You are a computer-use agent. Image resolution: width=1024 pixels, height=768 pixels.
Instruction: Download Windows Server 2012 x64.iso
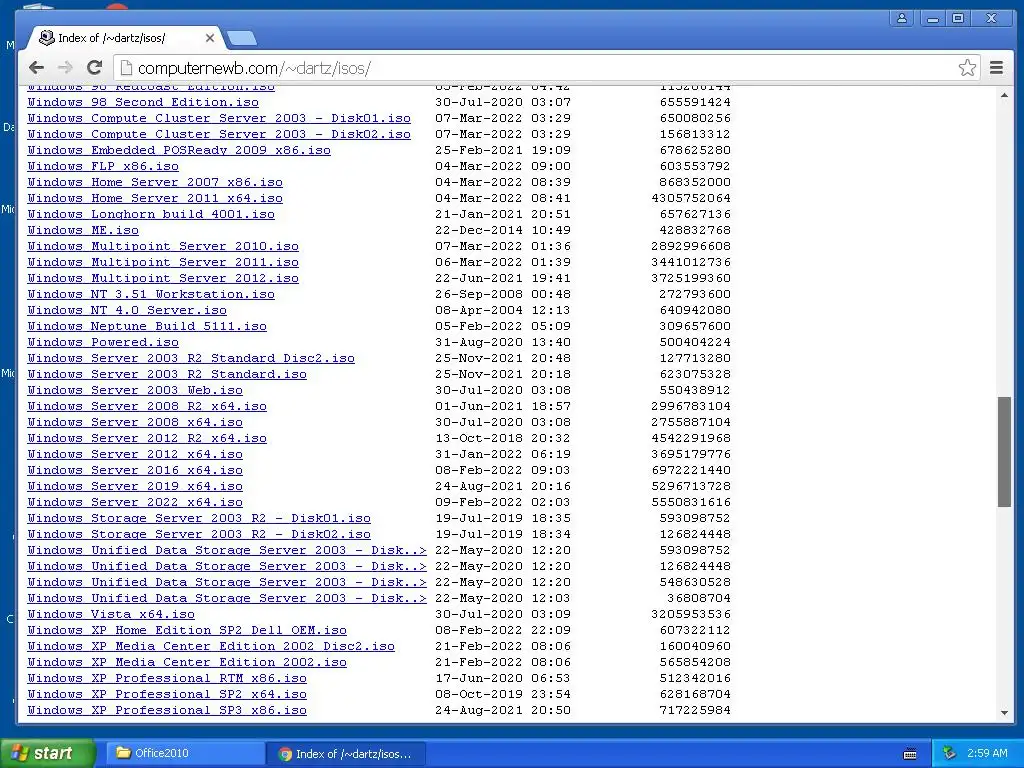(x=135, y=455)
